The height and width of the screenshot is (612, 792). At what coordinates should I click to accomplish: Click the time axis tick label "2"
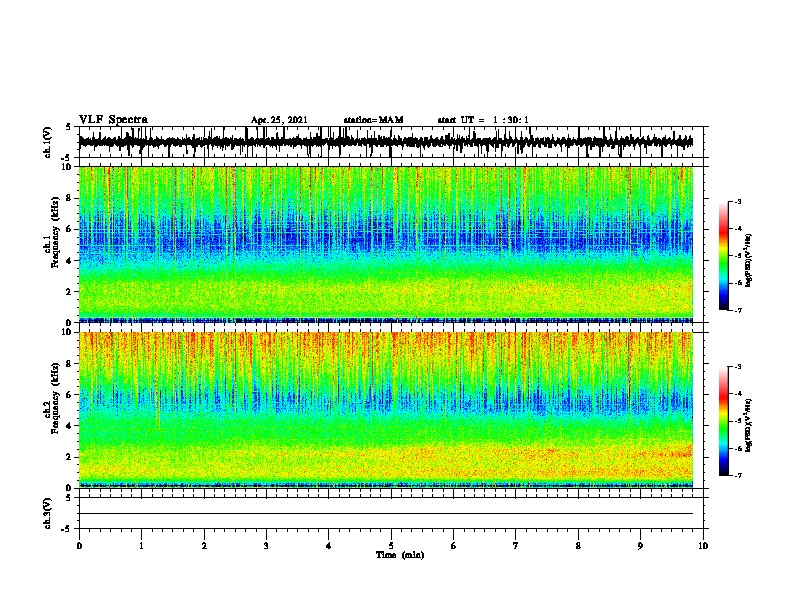pyautogui.click(x=204, y=546)
